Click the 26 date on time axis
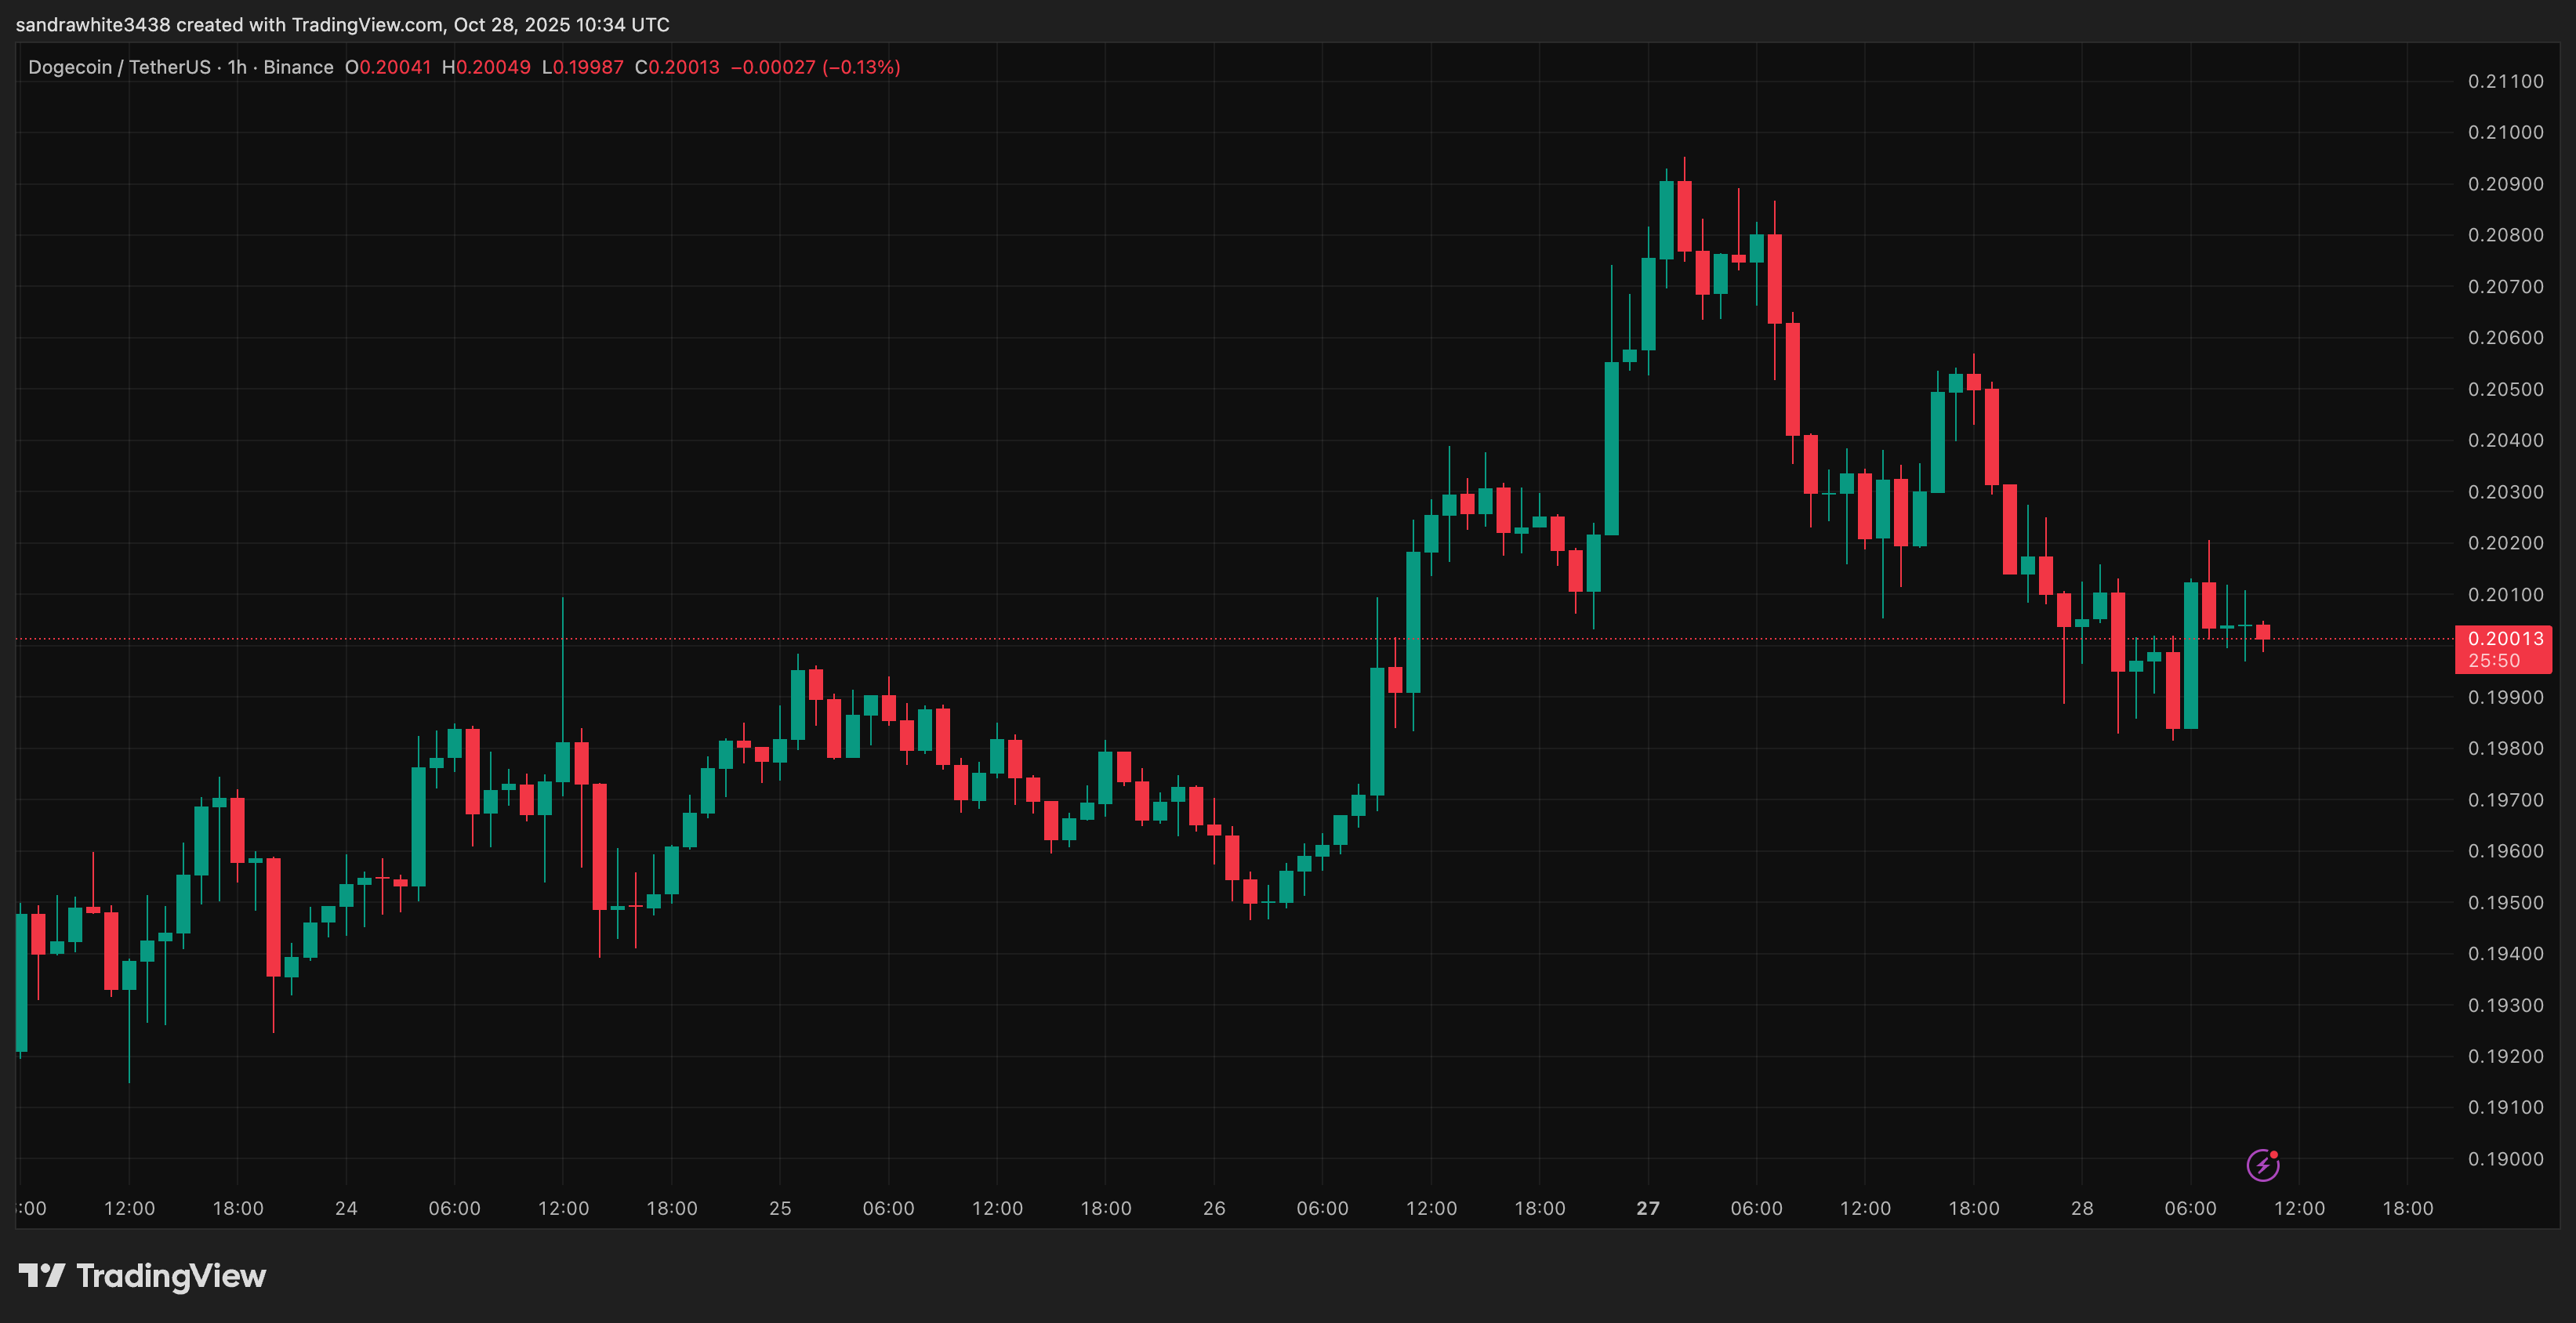This screenshot has height=1323, width=2576. coord(1214,1208)
